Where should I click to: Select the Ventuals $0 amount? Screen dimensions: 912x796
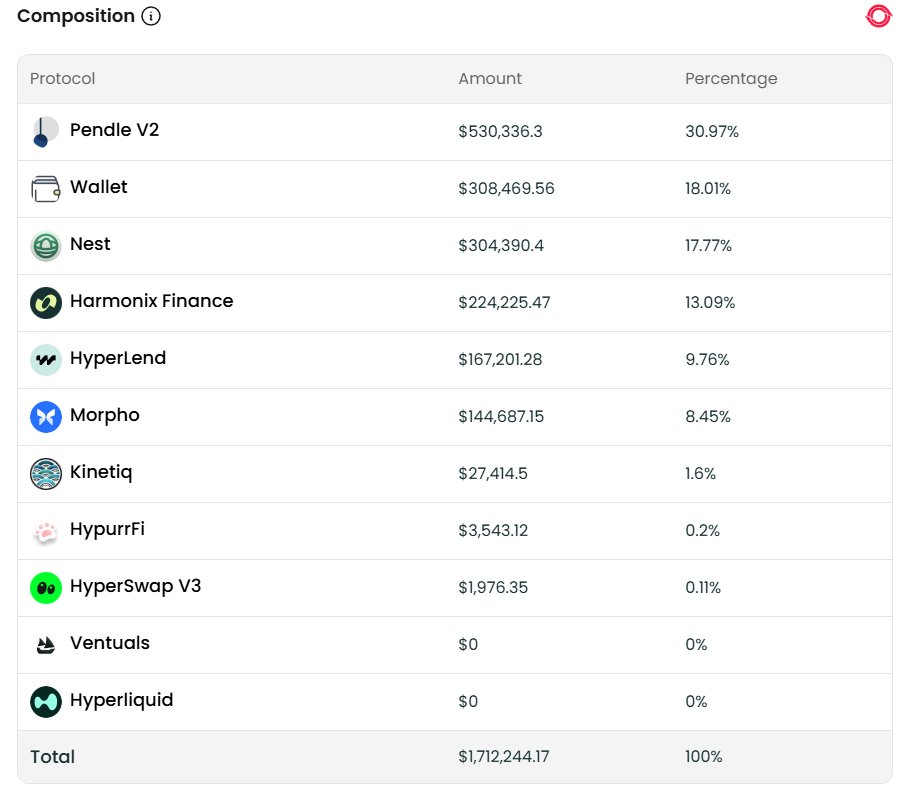[x=468, y=644]
